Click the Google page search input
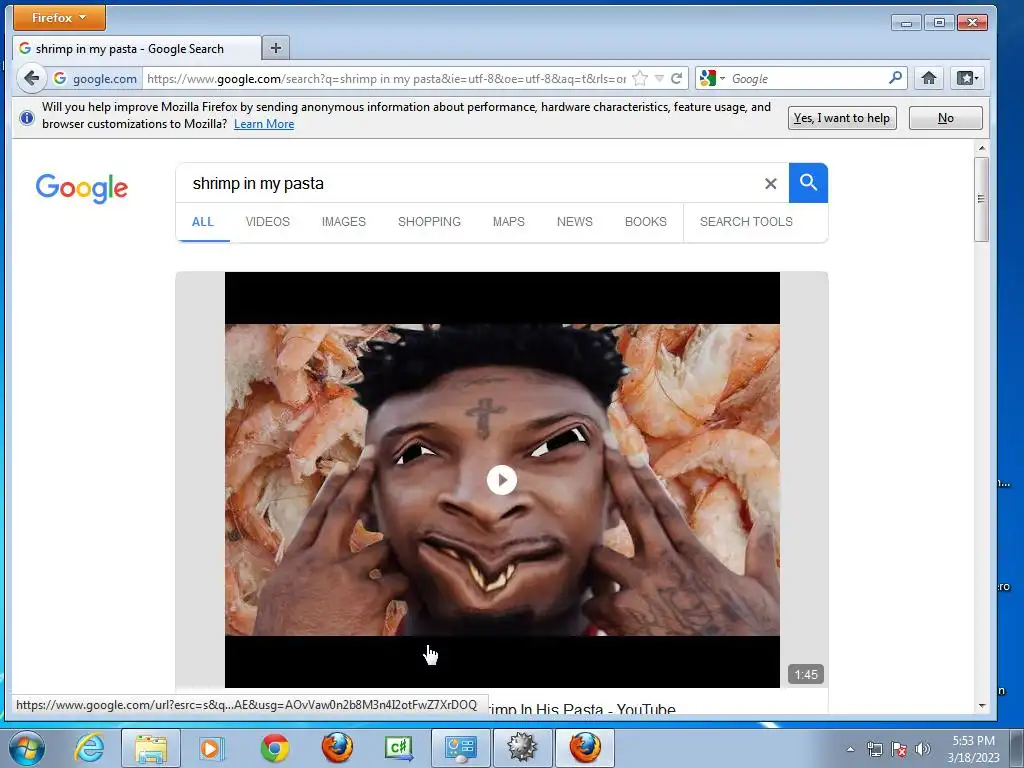The image size is (1024, 768). tap(470, 184)
